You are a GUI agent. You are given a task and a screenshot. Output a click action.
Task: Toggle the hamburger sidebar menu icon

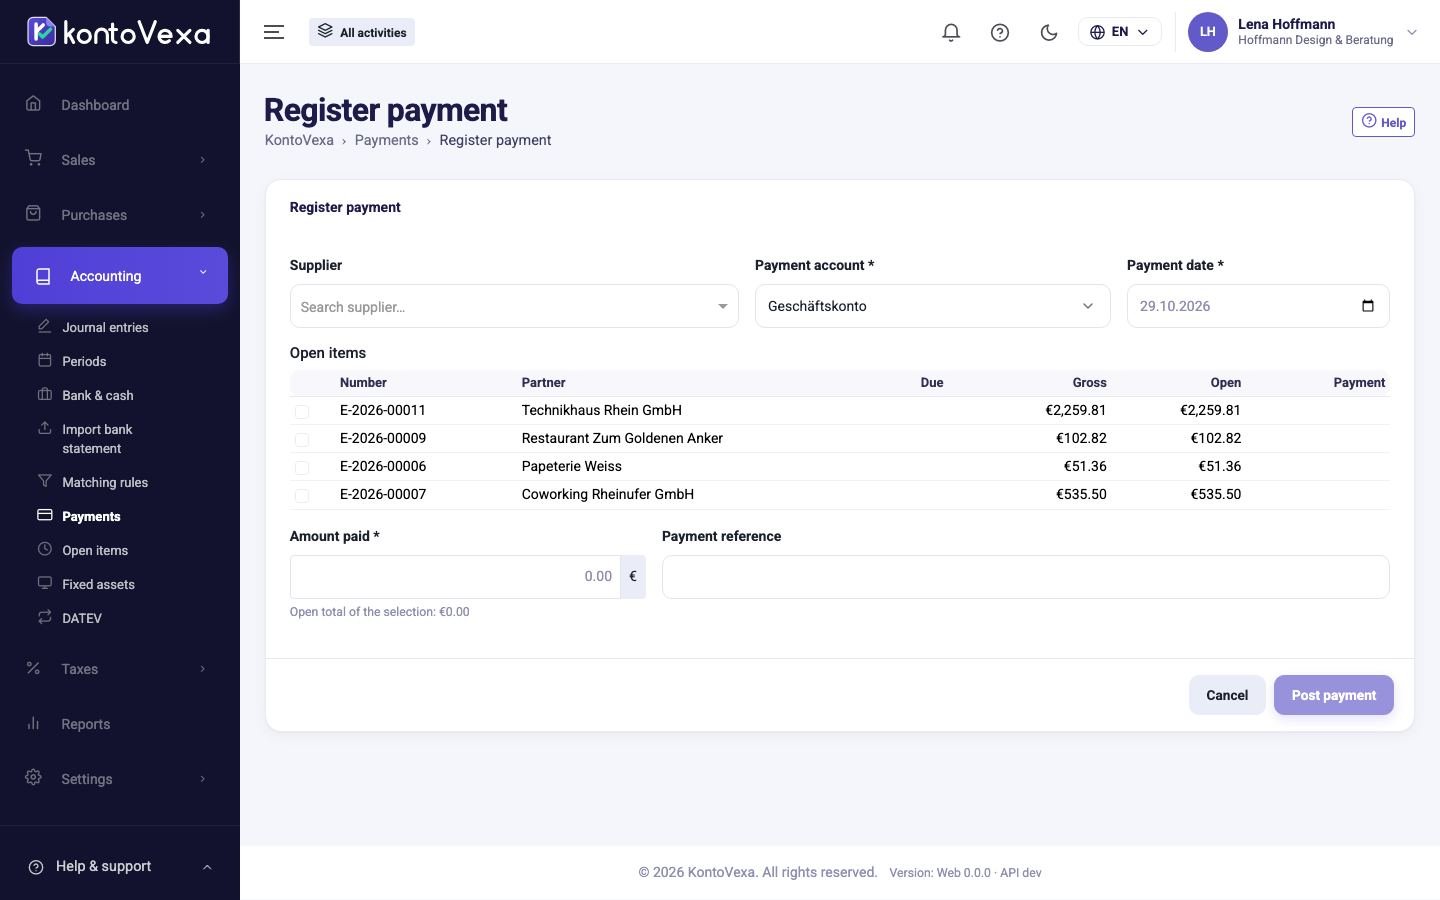coord(274,32)
